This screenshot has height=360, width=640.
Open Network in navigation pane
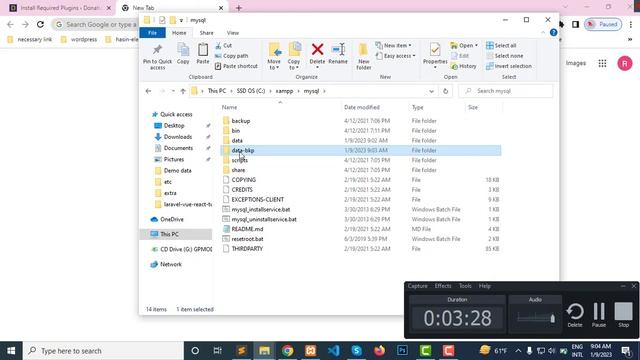[x=171, y=264]
